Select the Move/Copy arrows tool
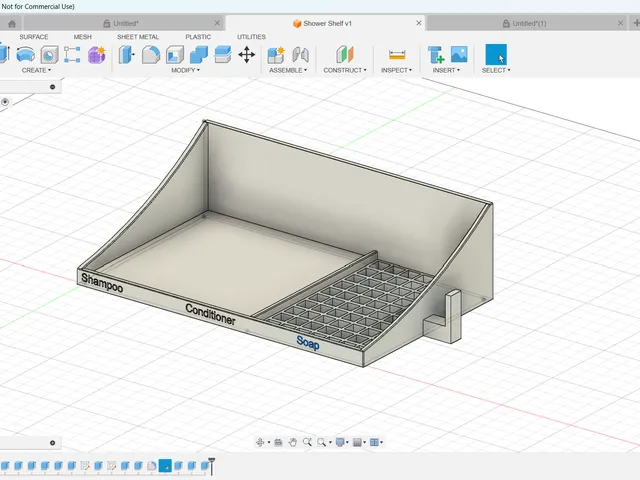The image size is (640, 480). click(x=247, y=54)
